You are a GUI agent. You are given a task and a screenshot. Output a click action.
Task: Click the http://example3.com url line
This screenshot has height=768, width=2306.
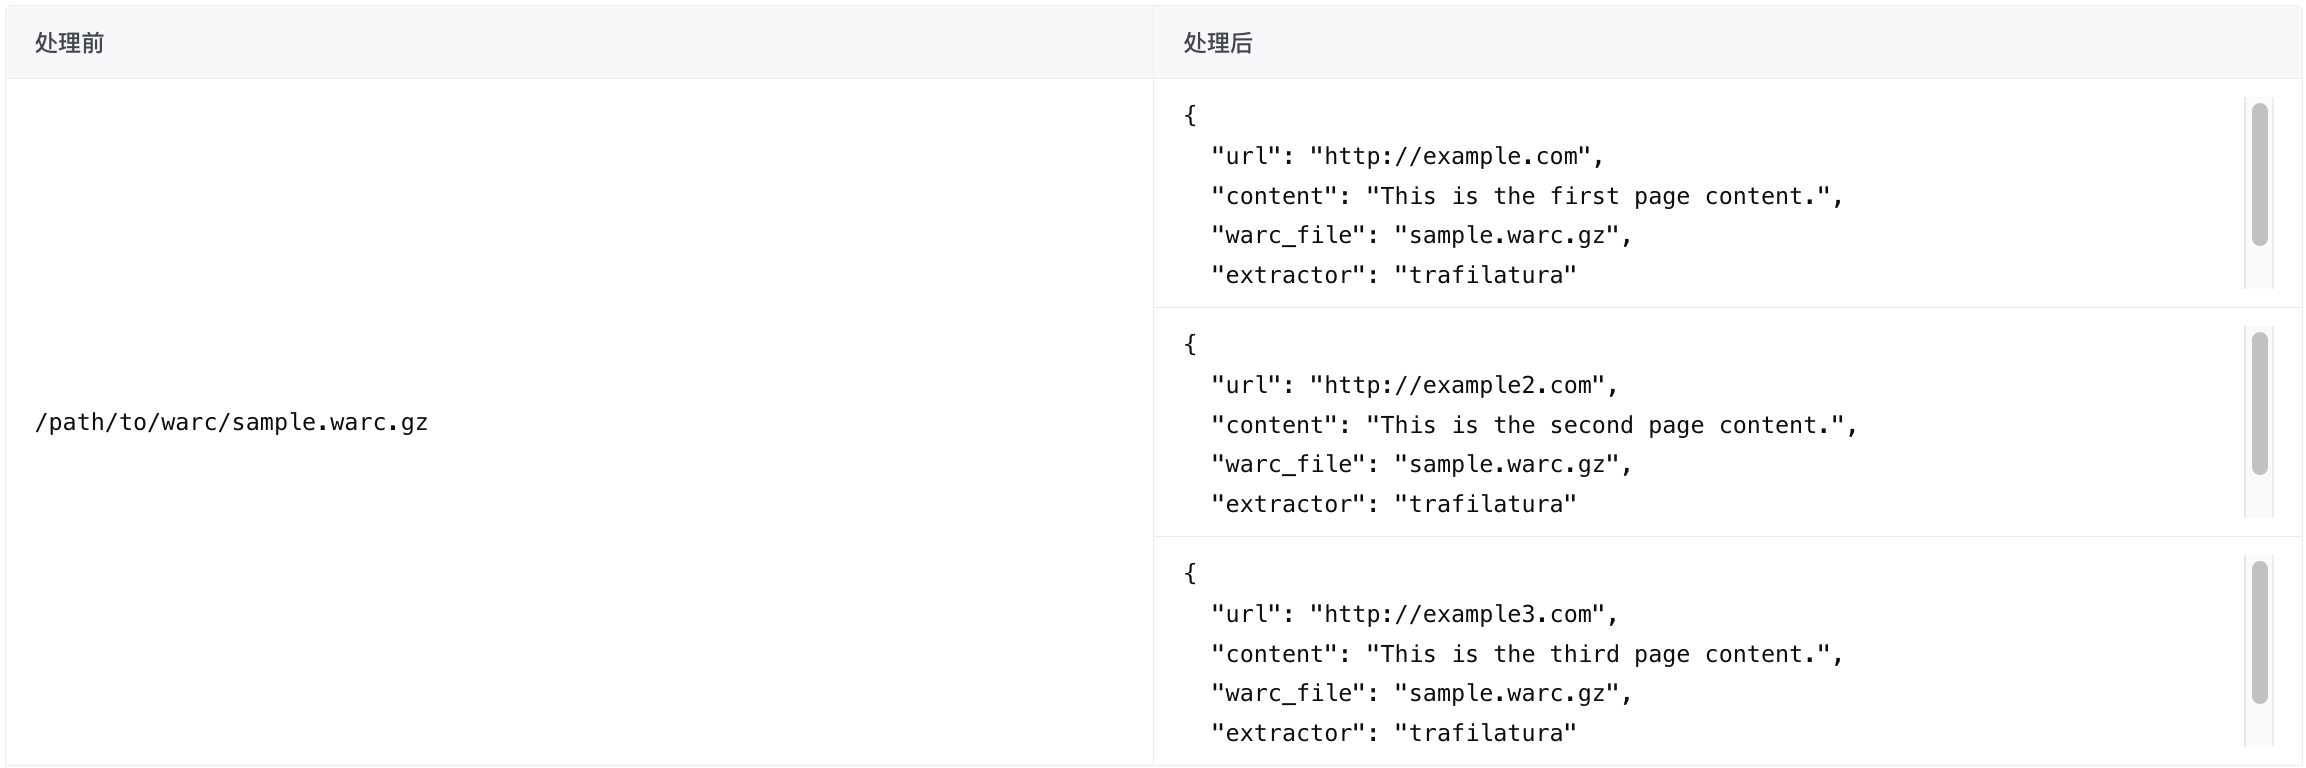[1414, 614]
